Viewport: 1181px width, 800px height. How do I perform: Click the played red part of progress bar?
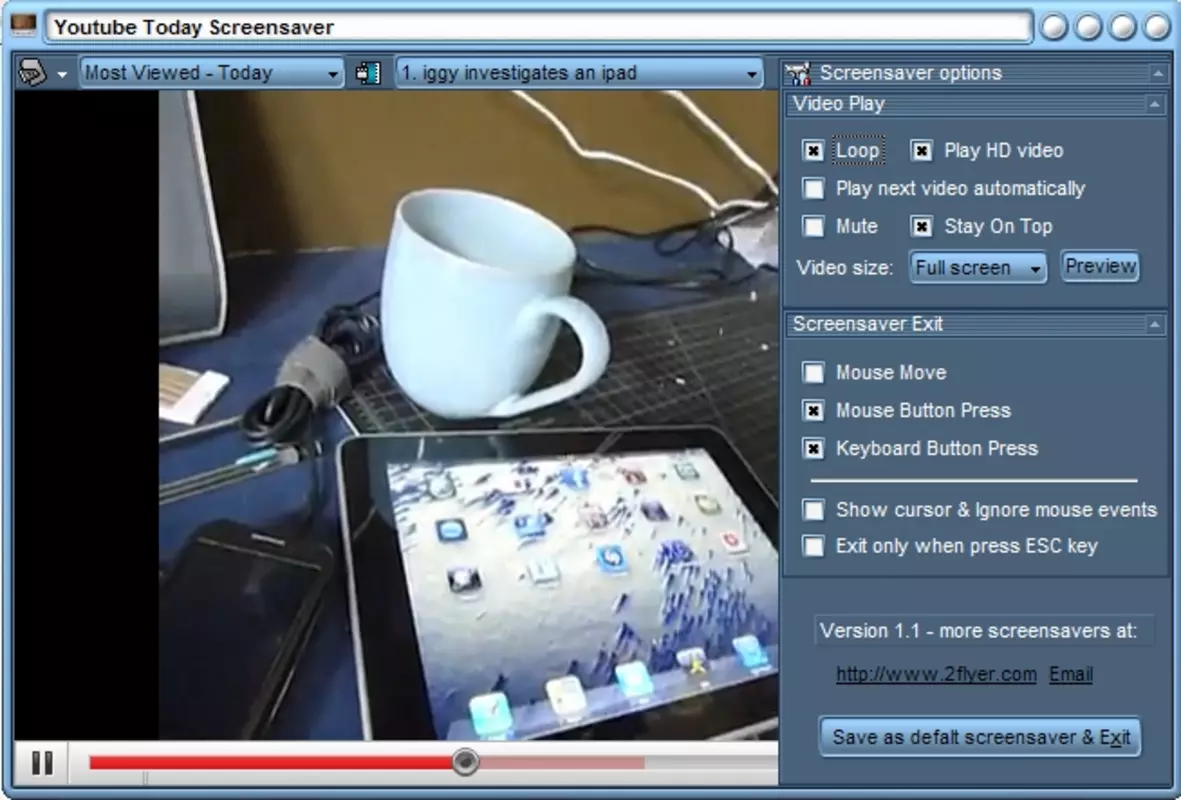(x=271, y=763)
